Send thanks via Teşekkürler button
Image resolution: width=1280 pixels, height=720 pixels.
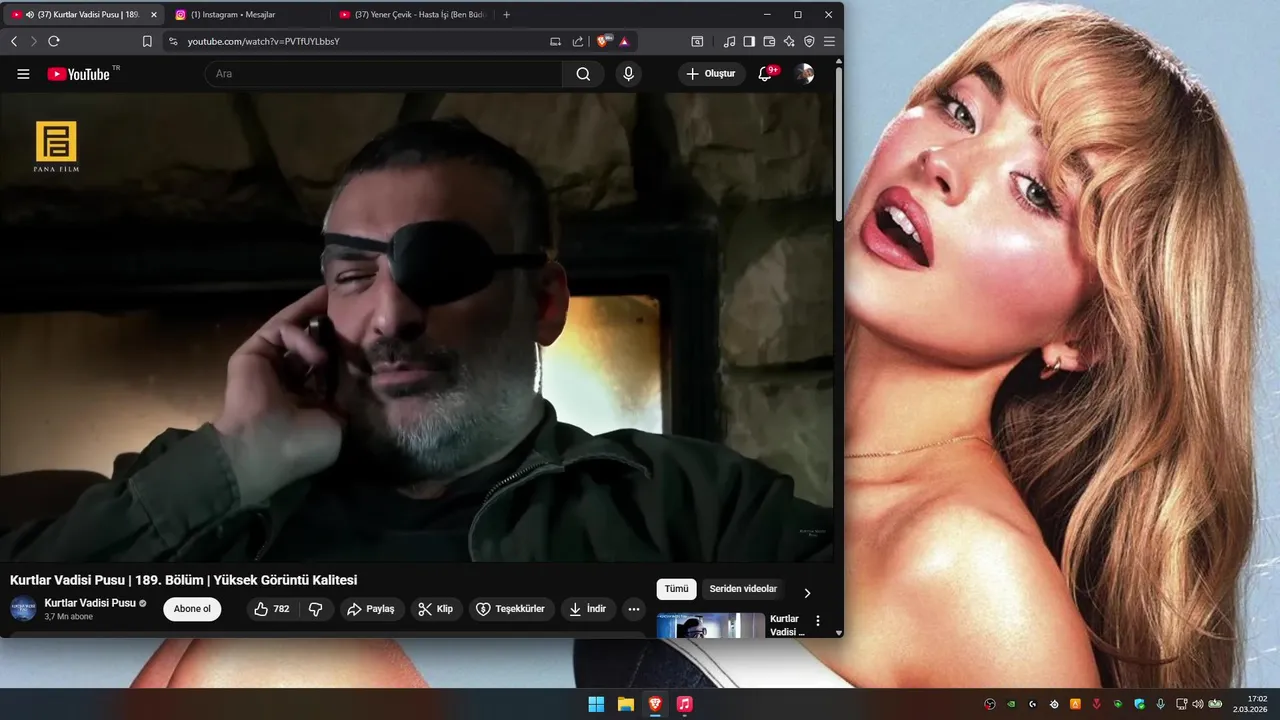click(x=511, y=609)
